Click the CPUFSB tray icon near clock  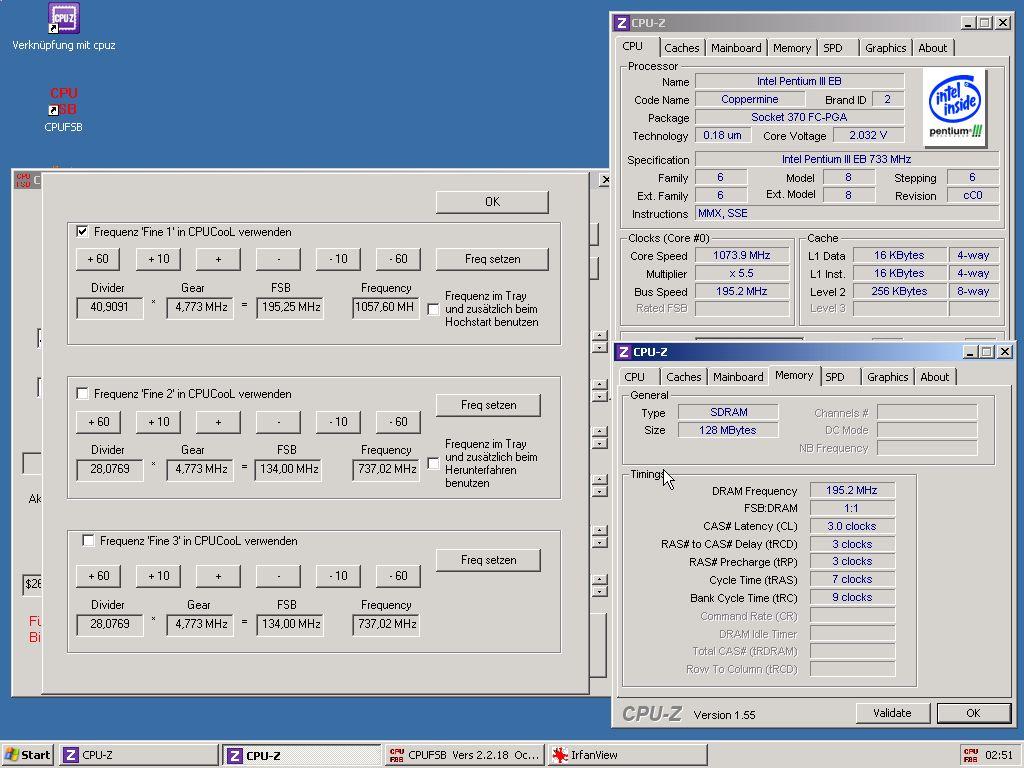pos(971,755)
